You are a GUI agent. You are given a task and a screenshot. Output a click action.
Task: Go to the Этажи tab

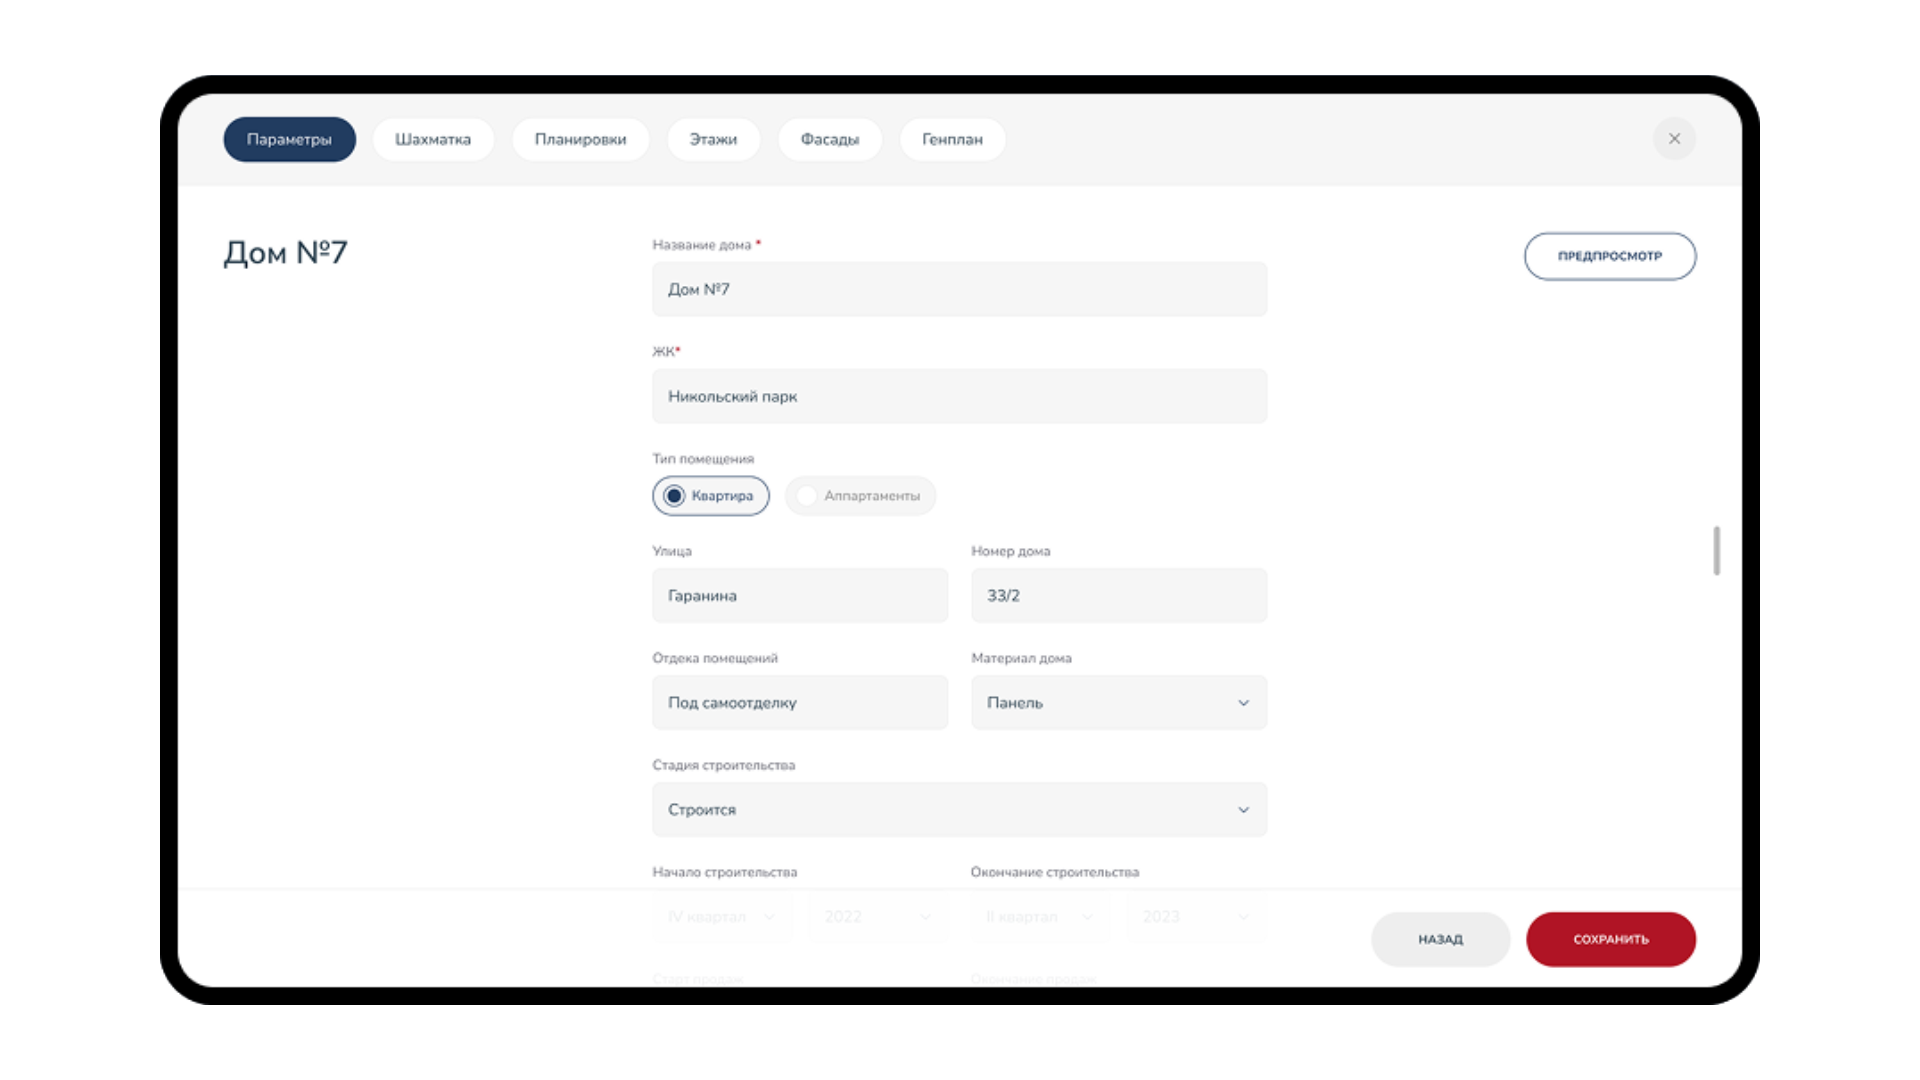(713, 140)
